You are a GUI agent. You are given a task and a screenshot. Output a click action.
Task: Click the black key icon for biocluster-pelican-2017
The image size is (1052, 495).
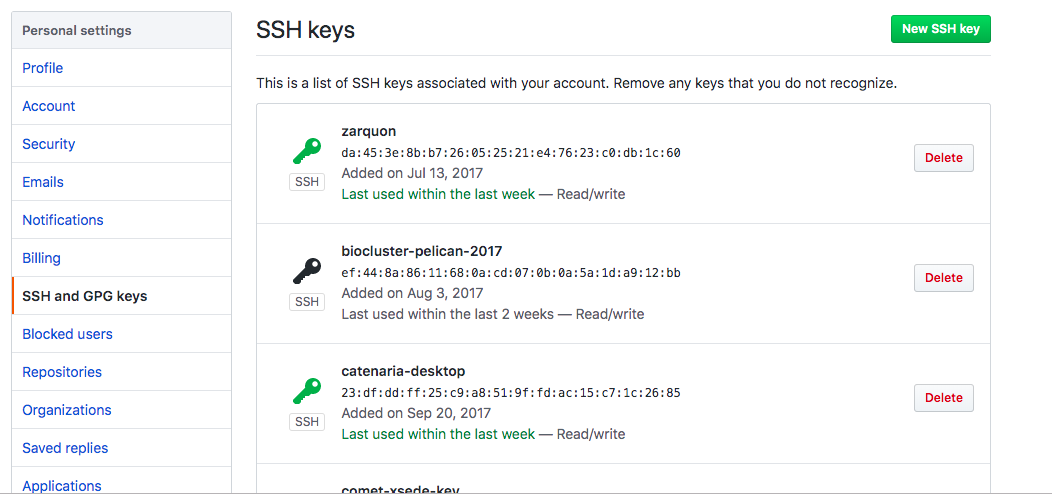pos(306,271)
